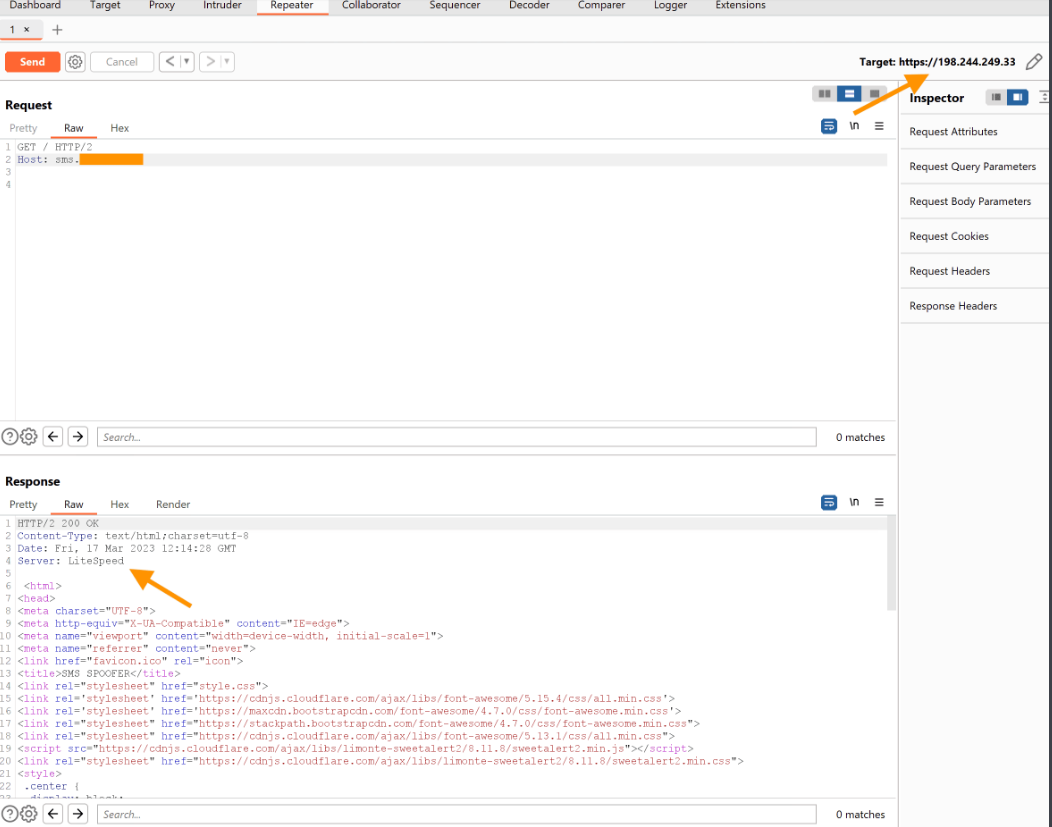Click the Send request button
Image resolution: width=1052 pixels, height=827 pixels.
tap(32, 62)
